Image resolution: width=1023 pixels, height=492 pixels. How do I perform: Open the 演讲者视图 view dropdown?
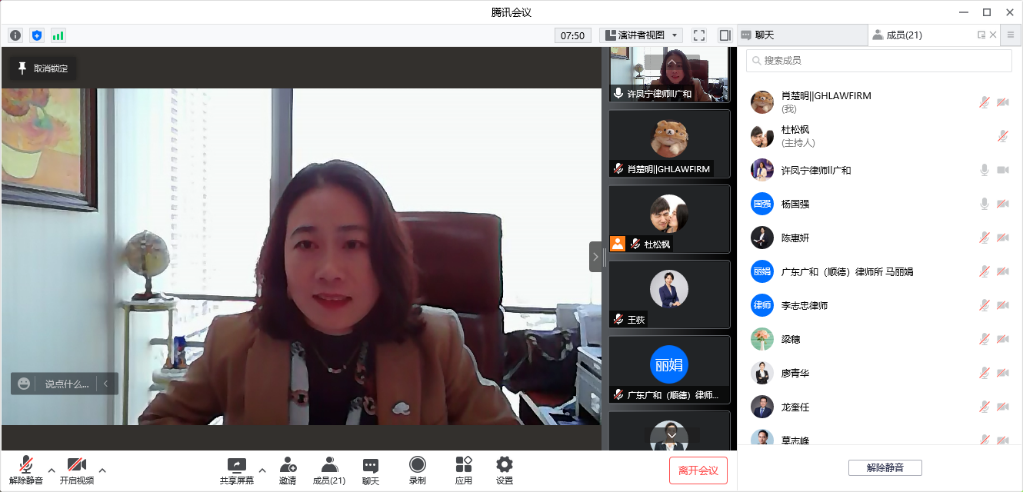641,35
